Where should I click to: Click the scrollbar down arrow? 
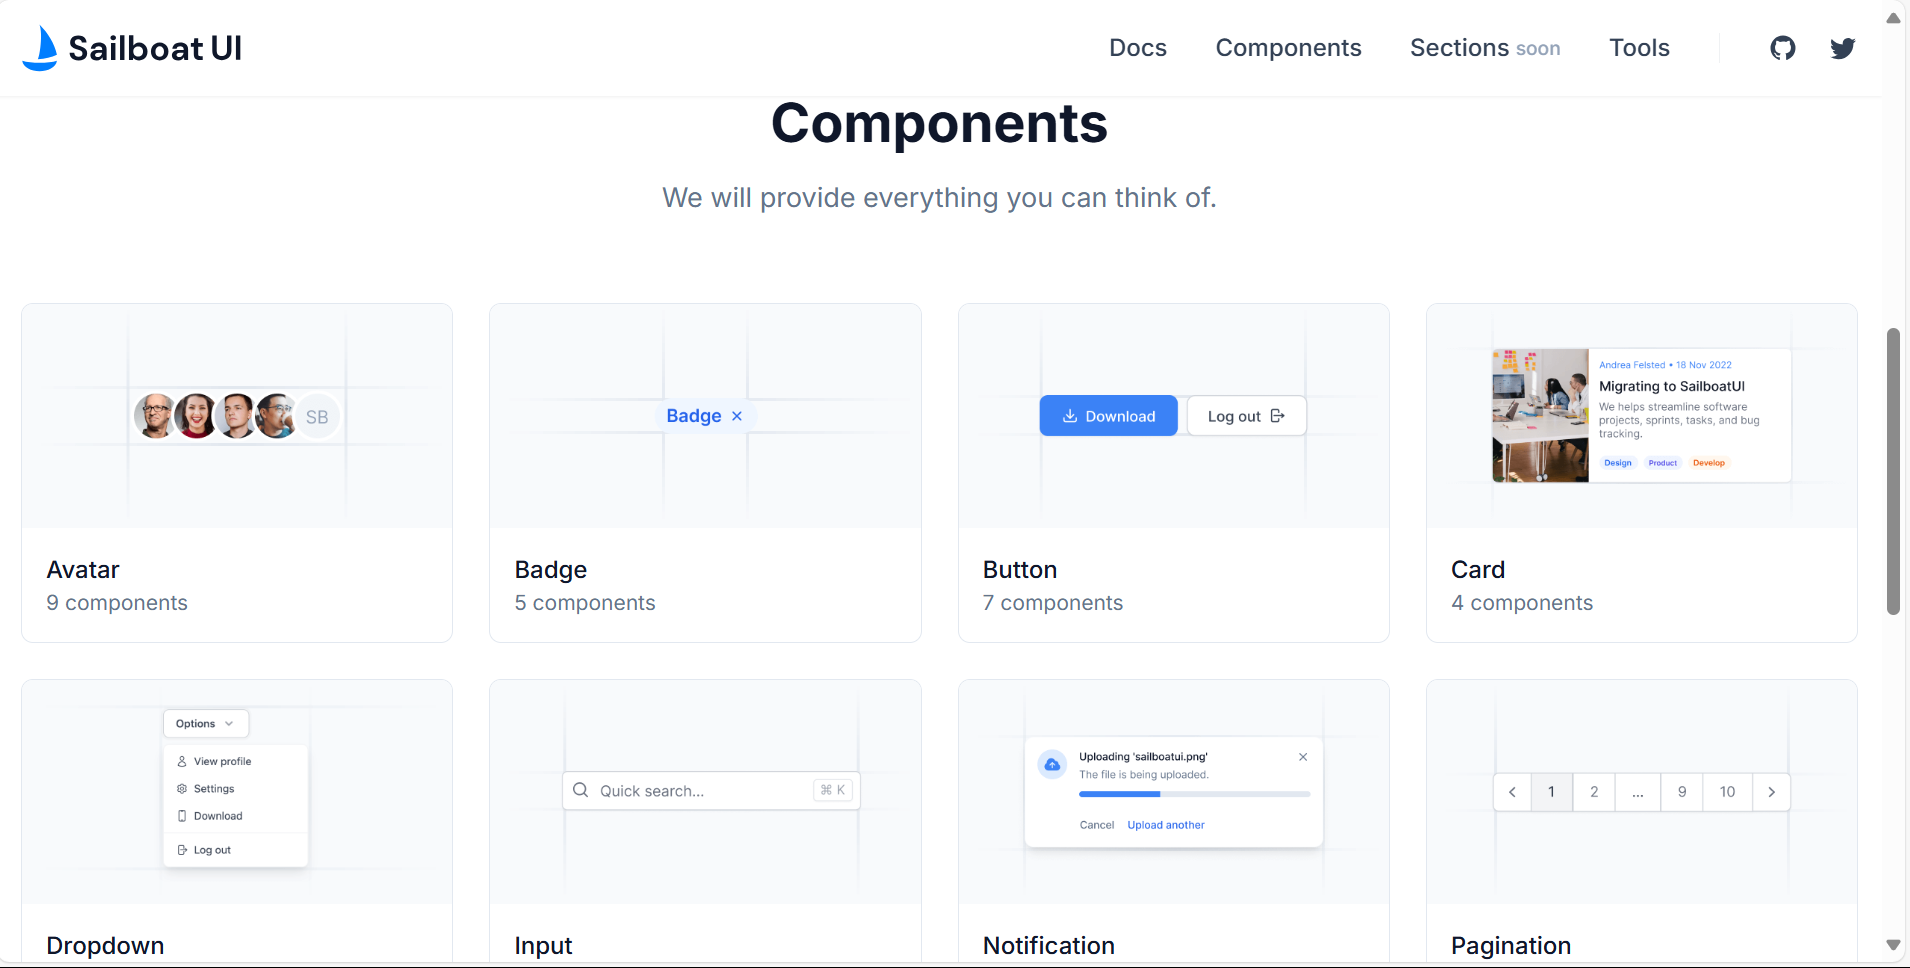[1893, 945]
